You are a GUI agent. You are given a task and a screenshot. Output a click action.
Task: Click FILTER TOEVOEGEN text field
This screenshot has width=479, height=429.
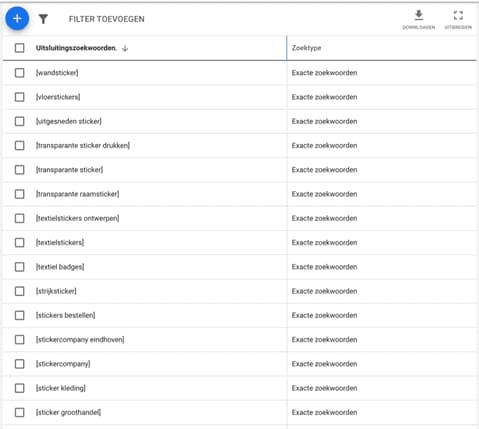[x=106, y=19]
